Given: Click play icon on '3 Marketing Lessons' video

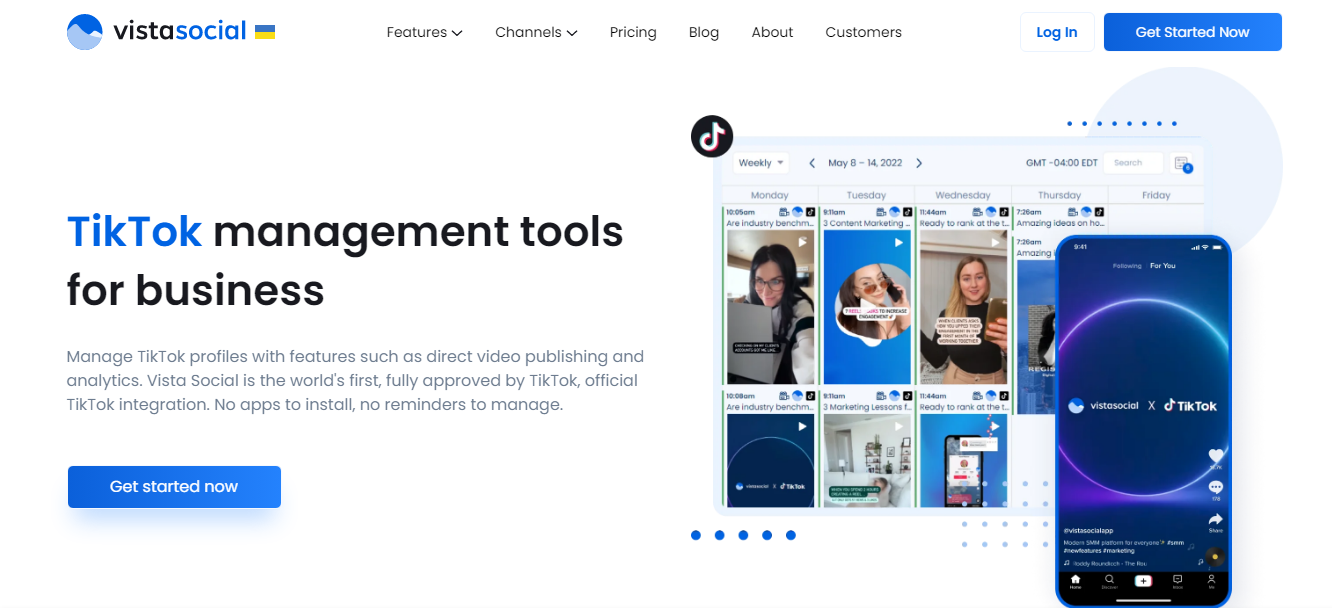Looking at the screenshot, I should pyautogui.click(x=898, y=426).
